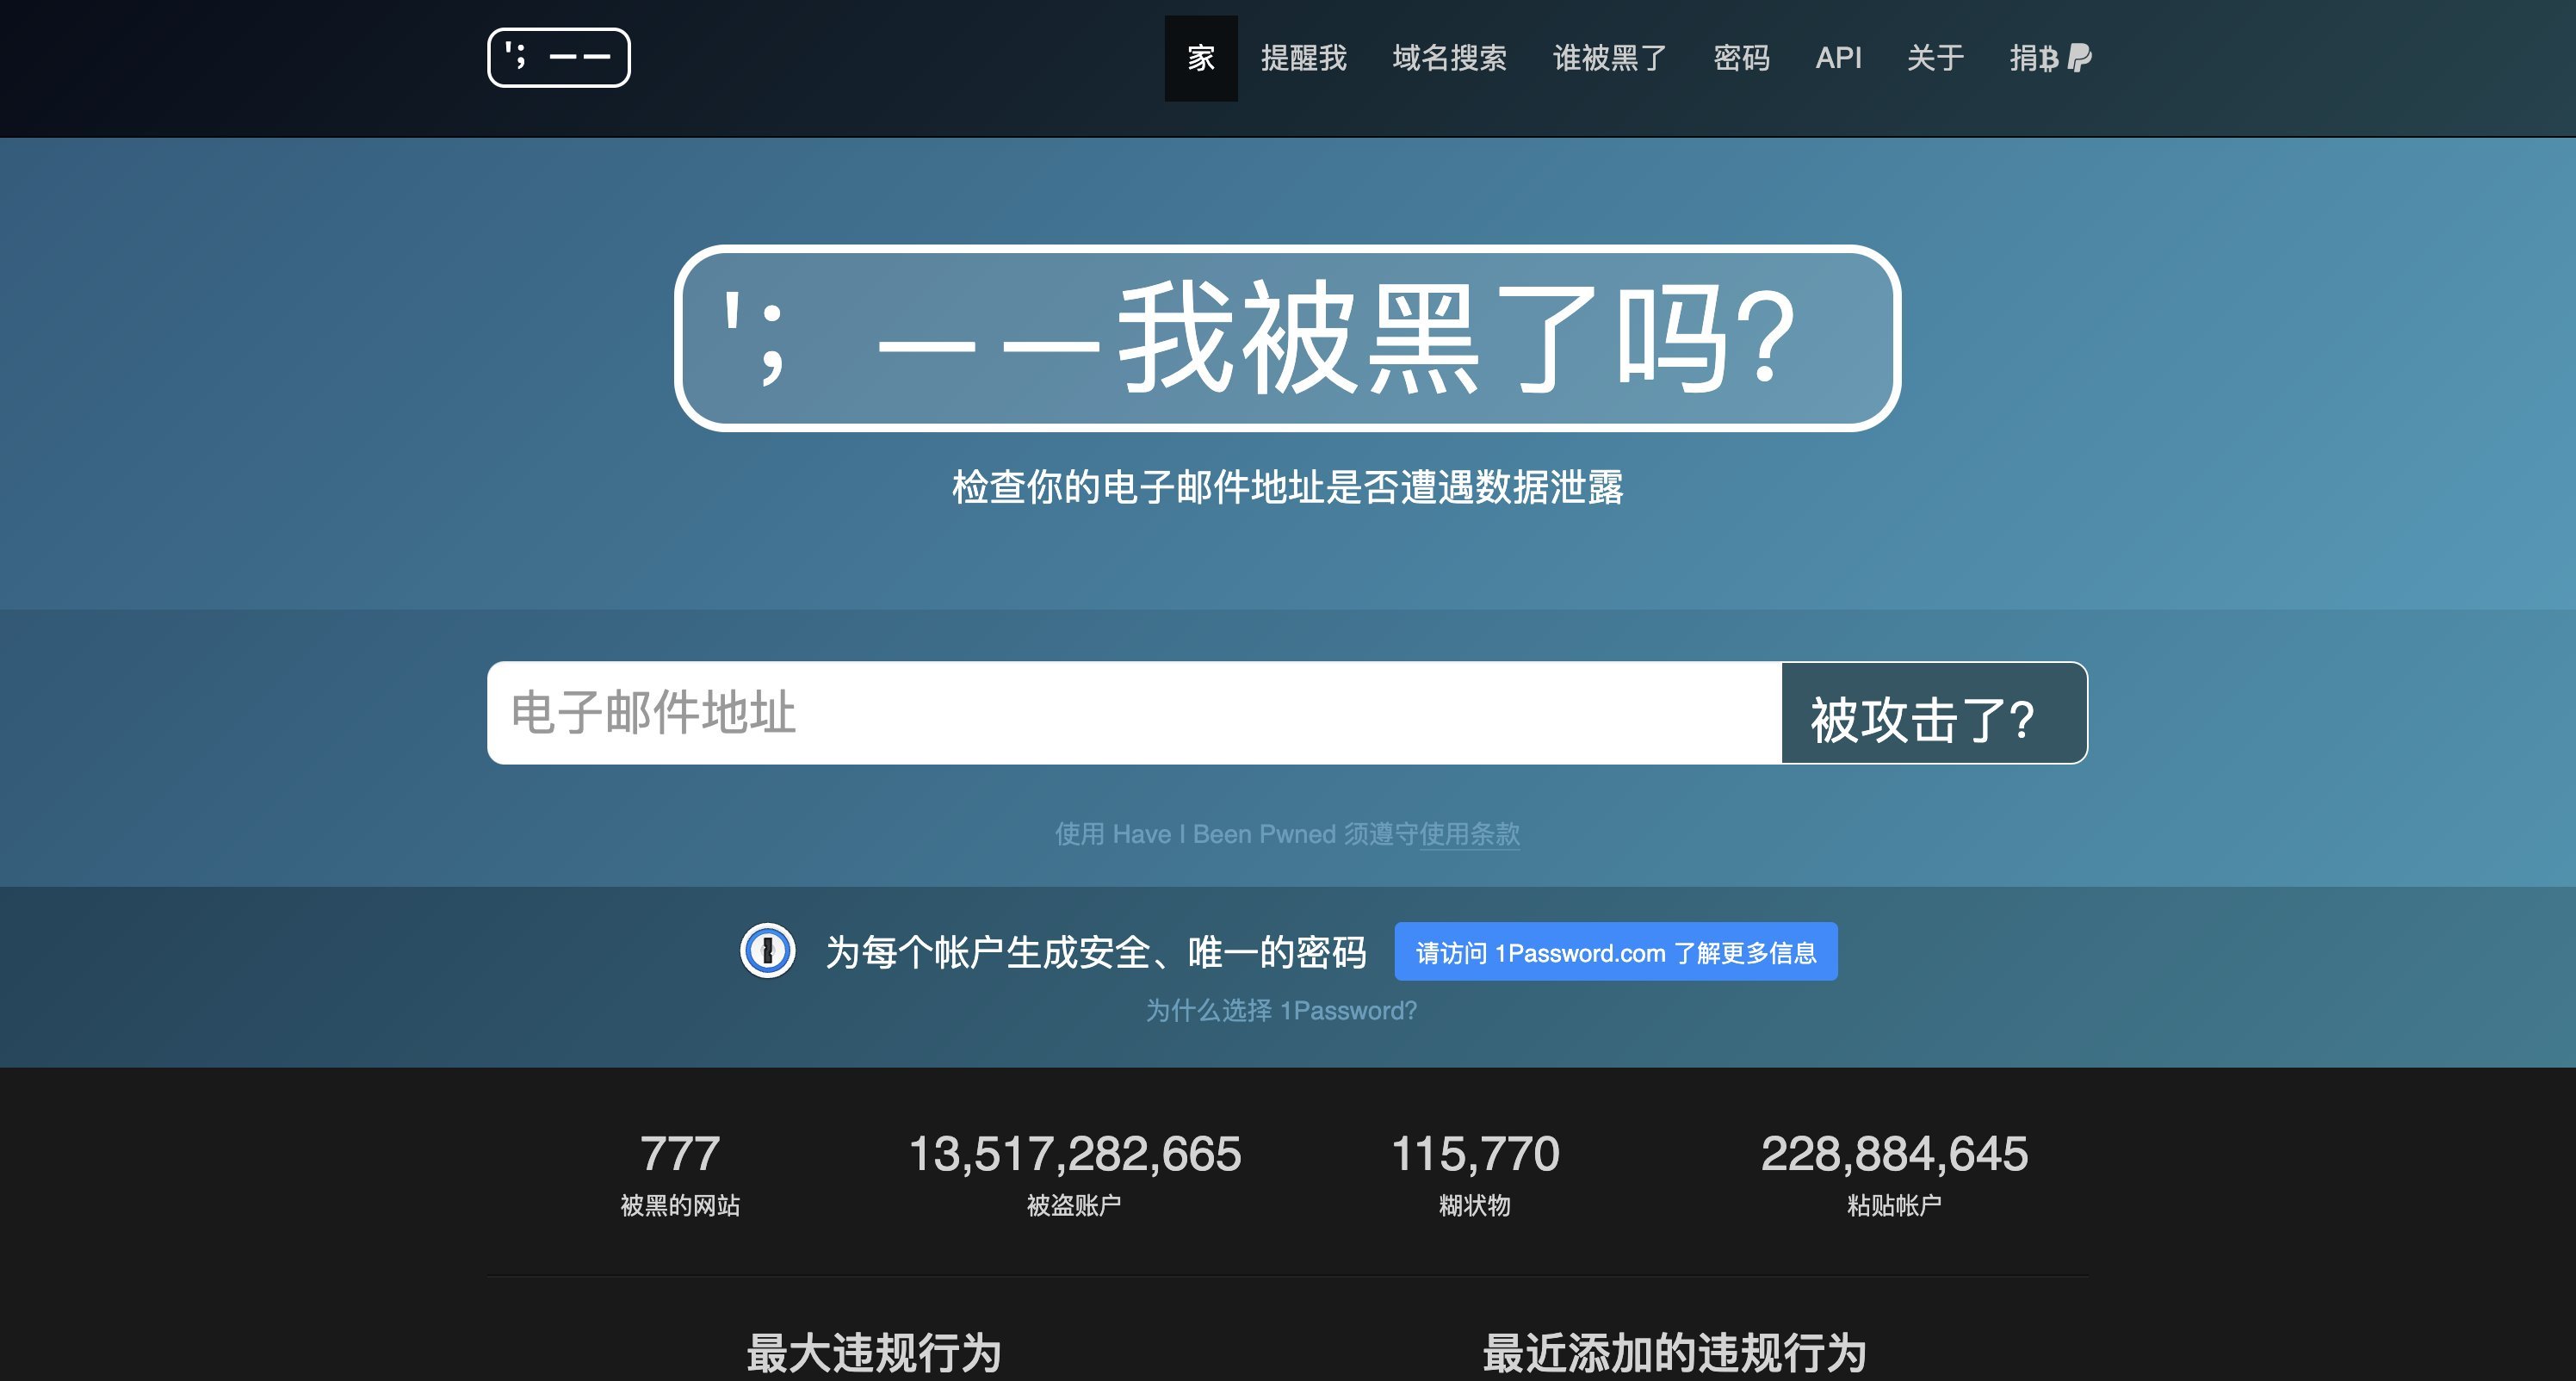Open the 密码 menu item
This screenshot has width=2576, height=1381.
[1740, 58]
